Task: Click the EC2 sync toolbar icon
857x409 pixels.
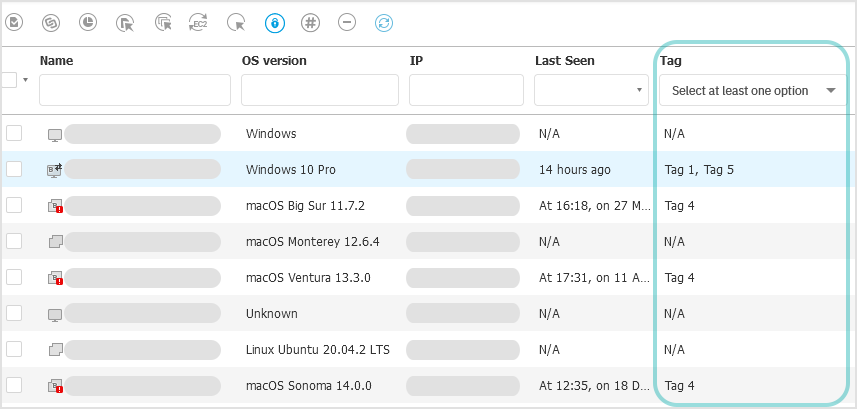Action: tap(198, 22)
